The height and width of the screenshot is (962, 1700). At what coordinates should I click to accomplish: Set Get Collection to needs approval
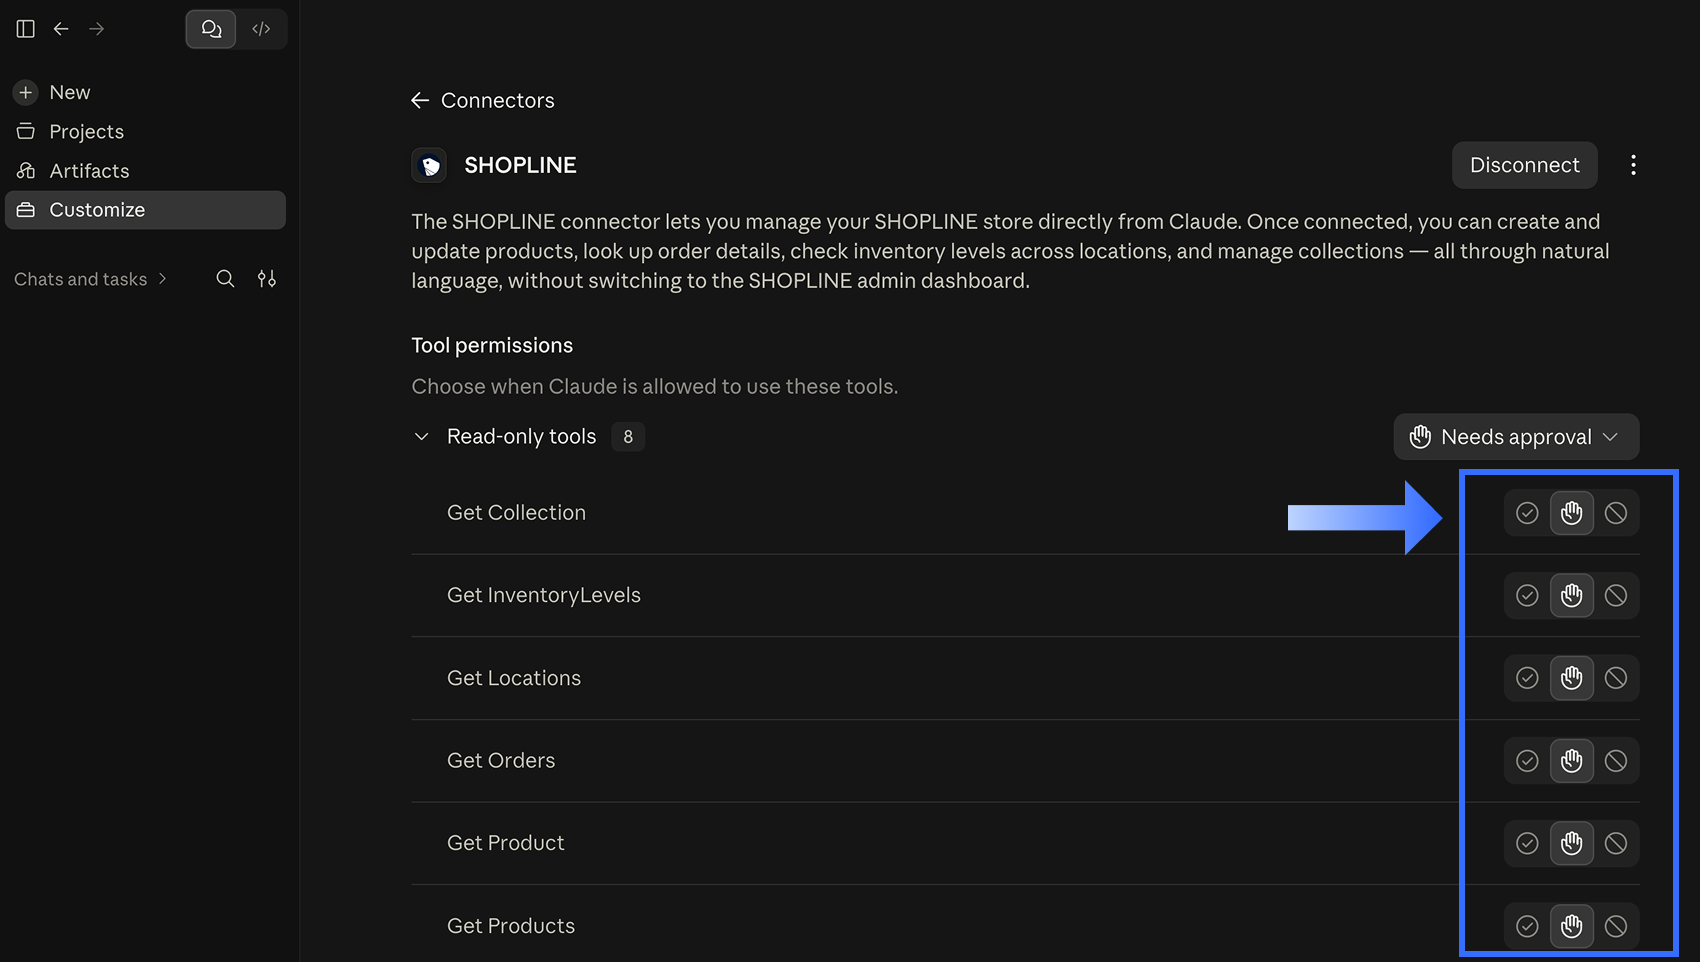(x=1572, y=513)
